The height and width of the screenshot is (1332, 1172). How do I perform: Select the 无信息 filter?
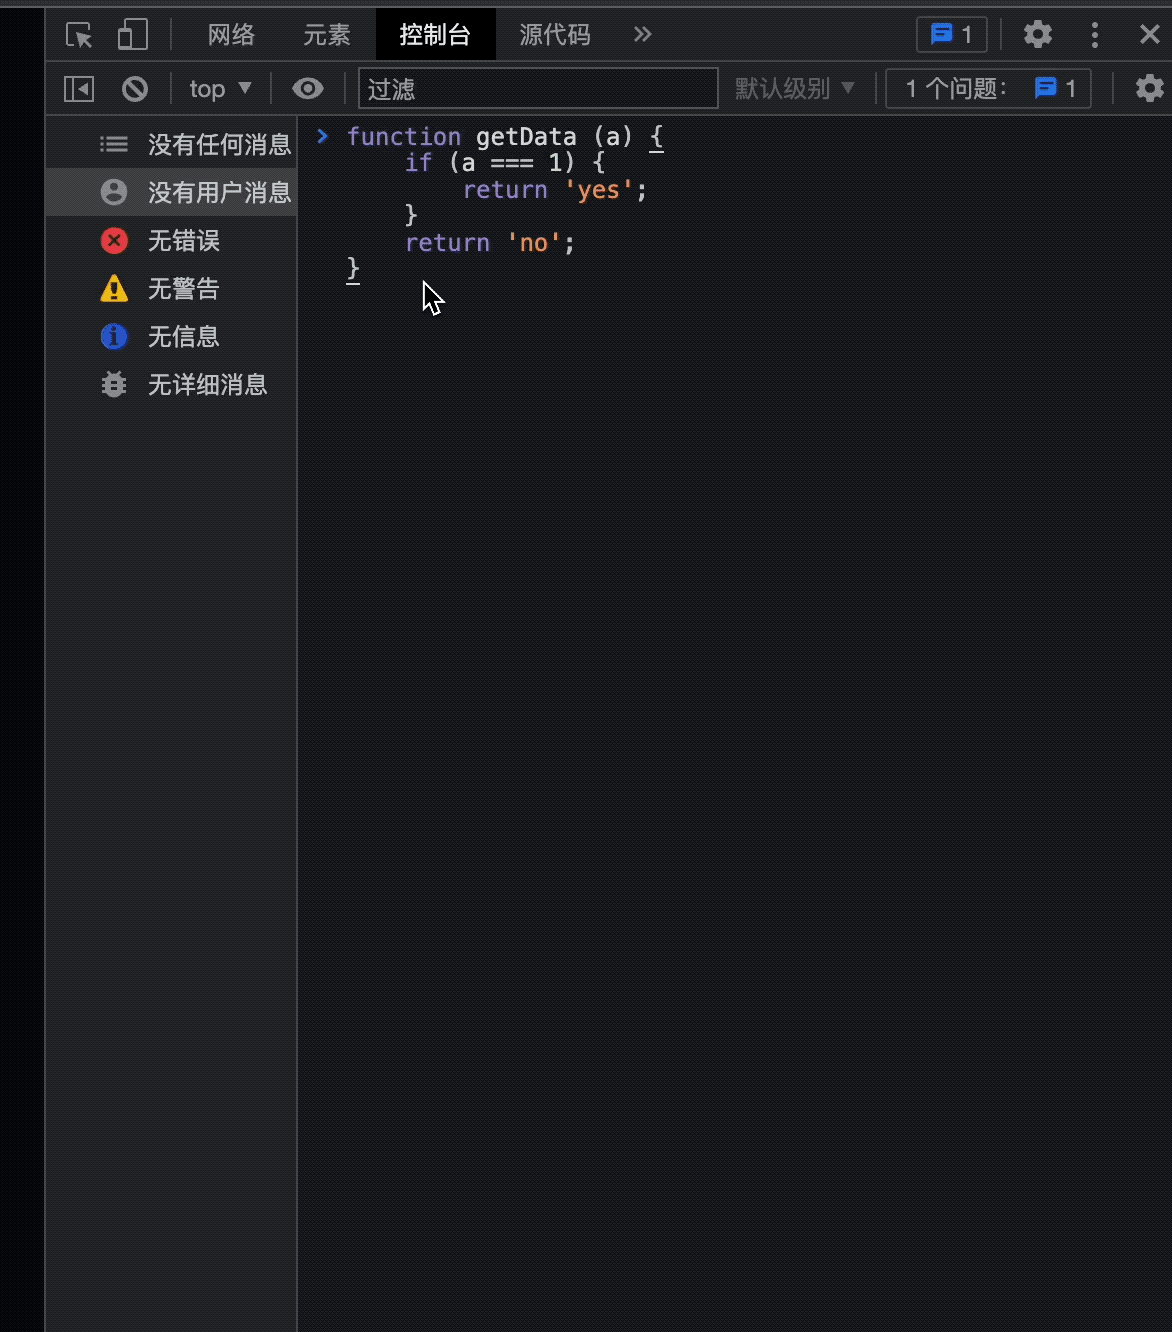pyautogui.click(x=171, y=336)
